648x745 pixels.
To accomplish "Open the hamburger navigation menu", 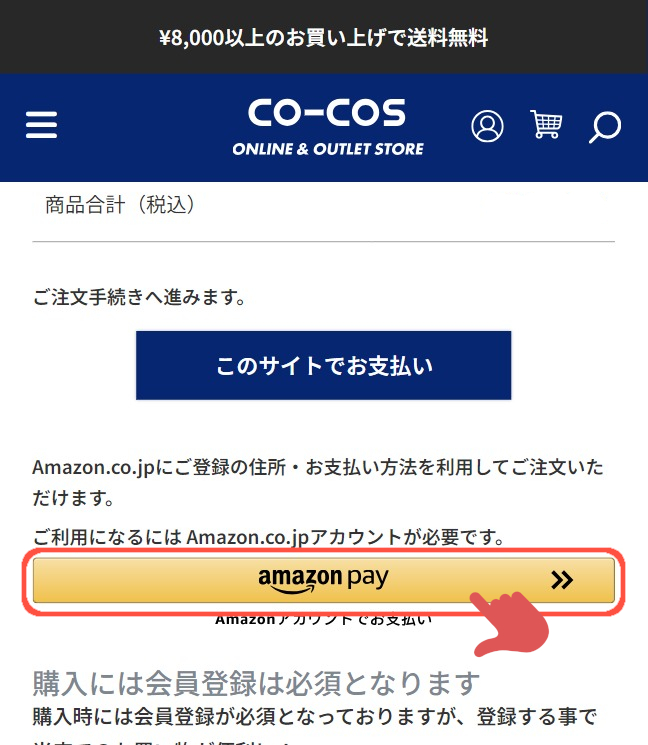I will point(41,125).
